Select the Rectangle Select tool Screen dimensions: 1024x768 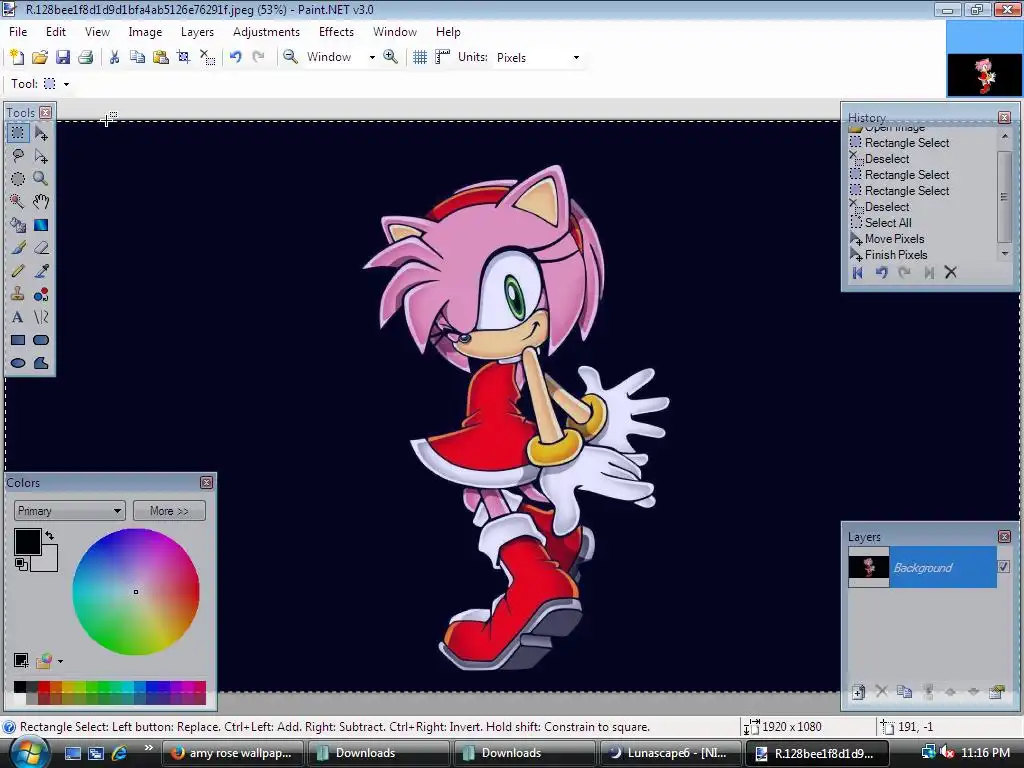18,133
